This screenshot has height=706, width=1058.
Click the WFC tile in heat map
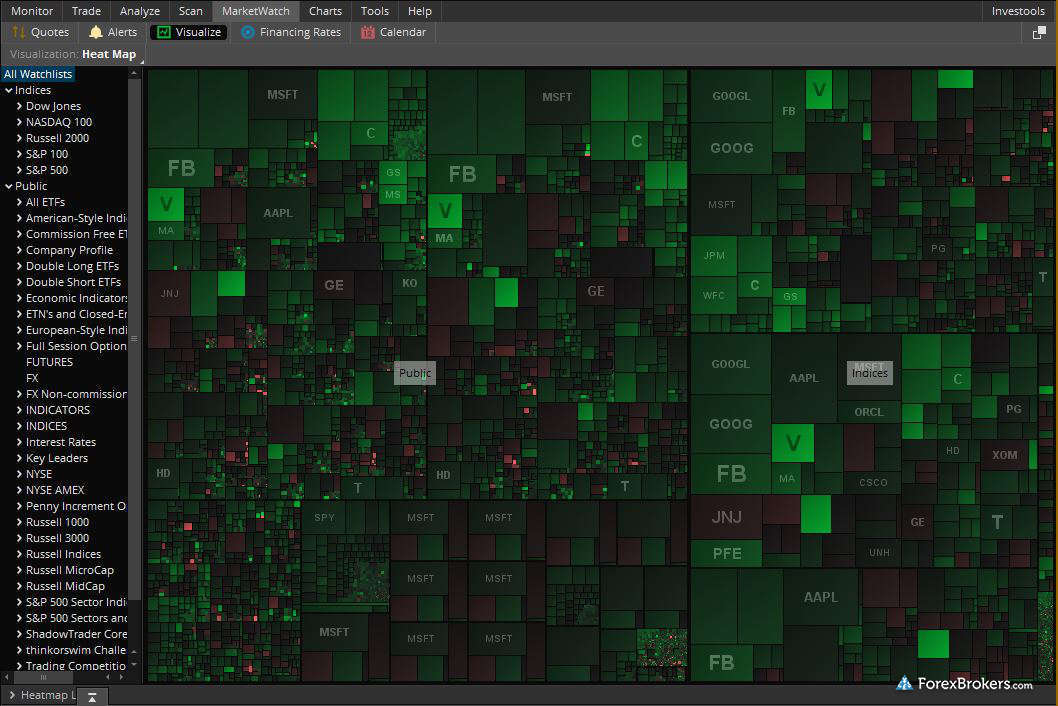coord(714,296)
